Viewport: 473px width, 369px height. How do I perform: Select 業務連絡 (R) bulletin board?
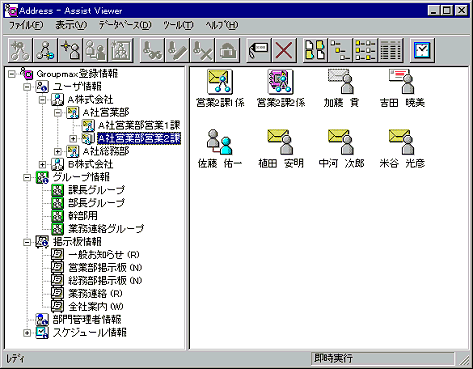(x=95, y=294)
